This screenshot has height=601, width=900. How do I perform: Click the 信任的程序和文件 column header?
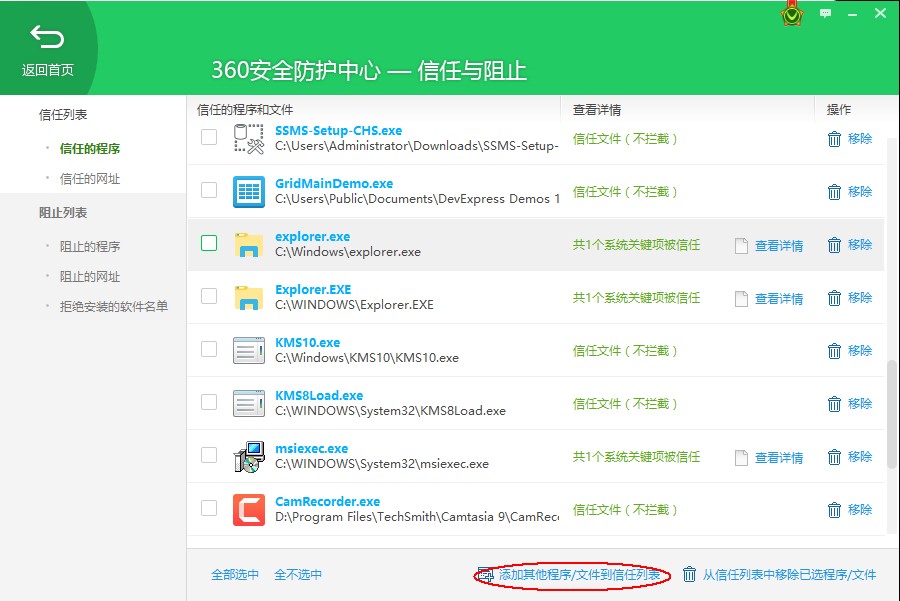point(245,110)
